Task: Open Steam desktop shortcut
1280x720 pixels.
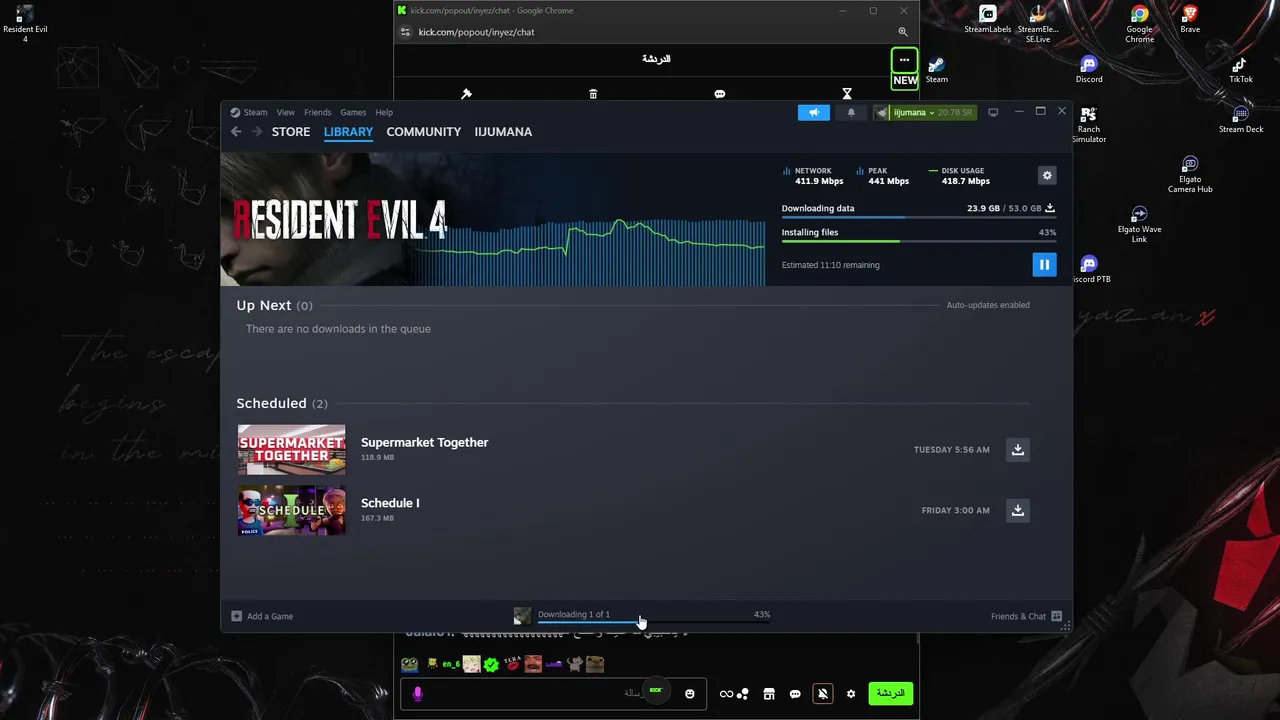Action: coord(937,69)
